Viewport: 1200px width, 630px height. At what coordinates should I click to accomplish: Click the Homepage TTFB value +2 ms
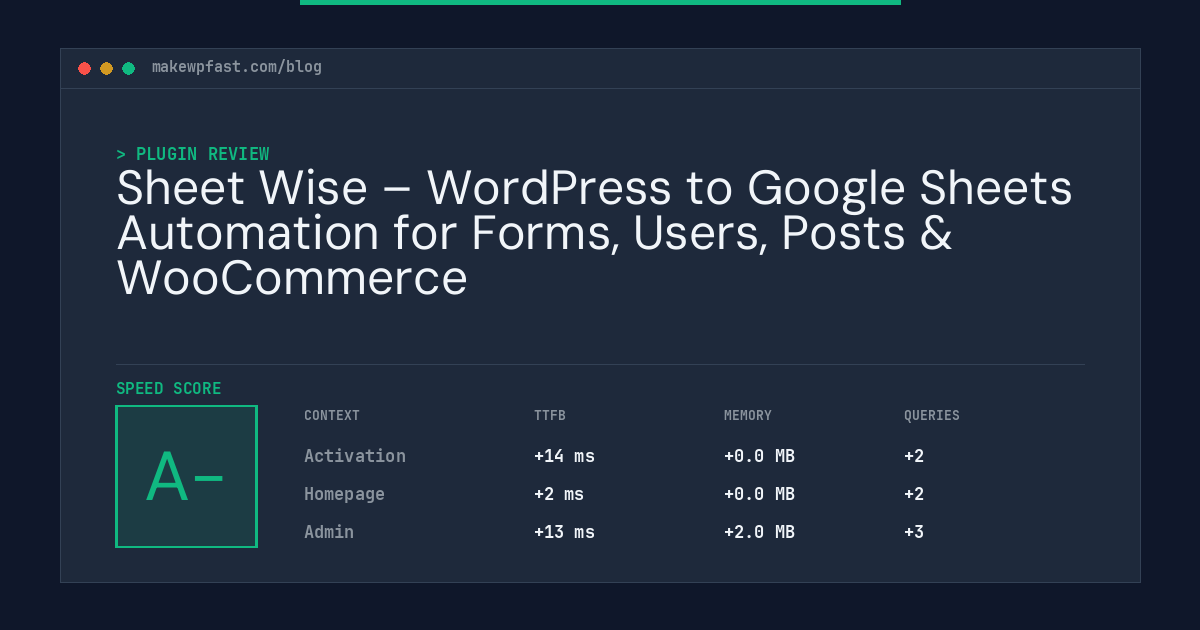pyautogui.click(x=559, y=494)
